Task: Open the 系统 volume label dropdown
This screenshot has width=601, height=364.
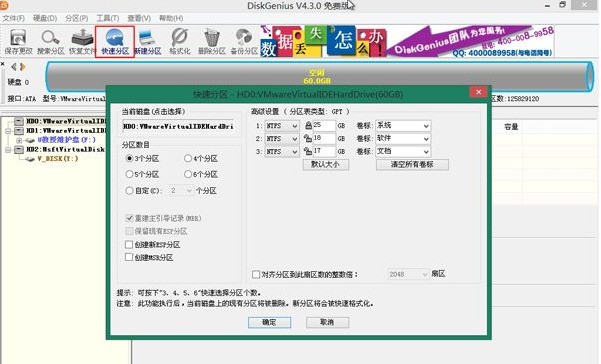Action: (403, 126)
